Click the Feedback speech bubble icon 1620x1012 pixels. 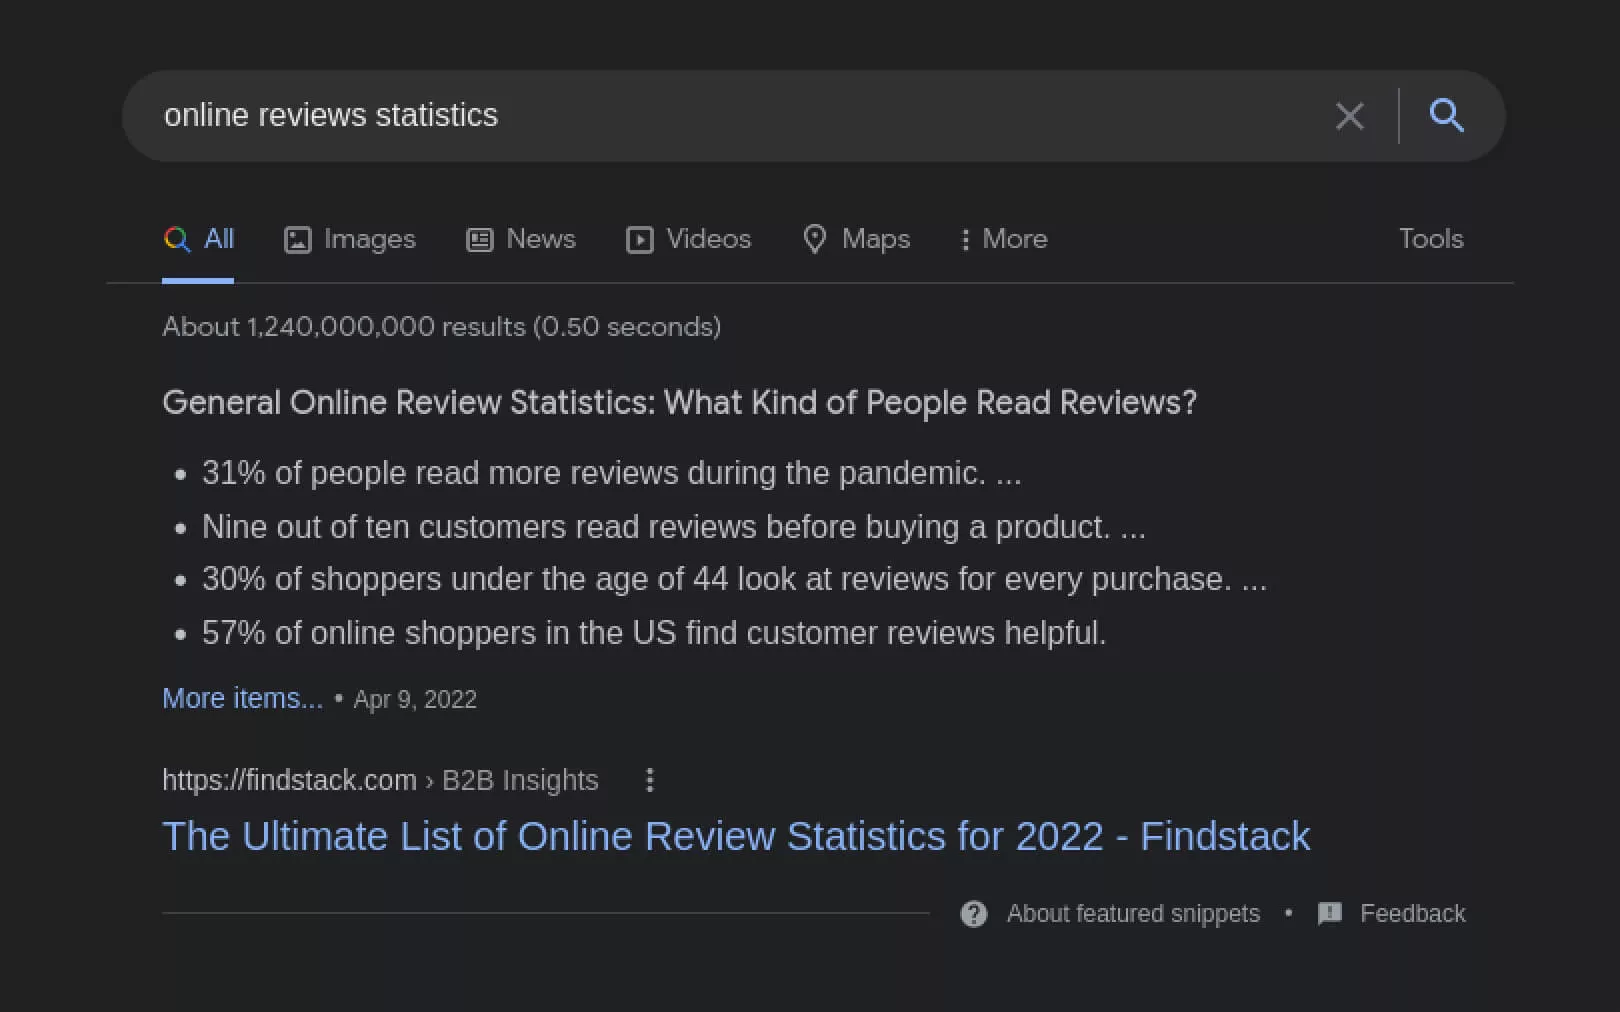(x=1330, y=914)
